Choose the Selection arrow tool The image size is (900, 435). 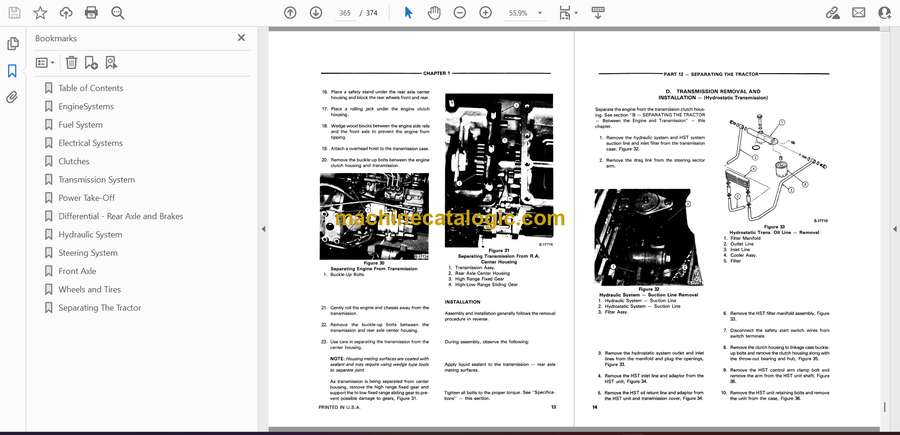coord(408,13)
